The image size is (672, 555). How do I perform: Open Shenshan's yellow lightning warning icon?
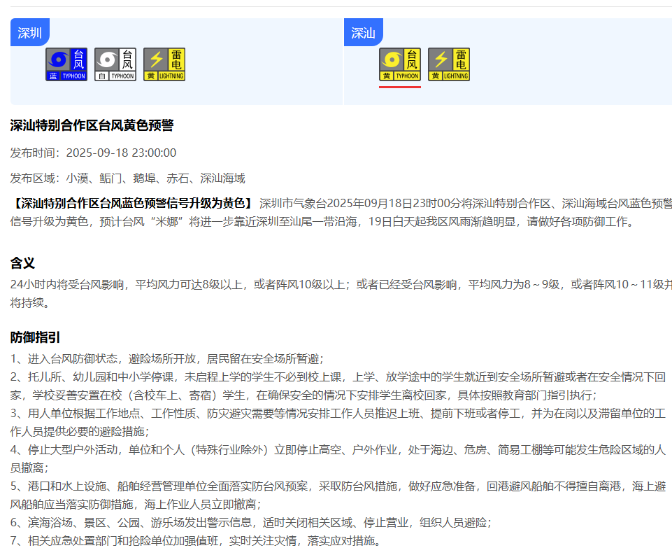[449, 64]
